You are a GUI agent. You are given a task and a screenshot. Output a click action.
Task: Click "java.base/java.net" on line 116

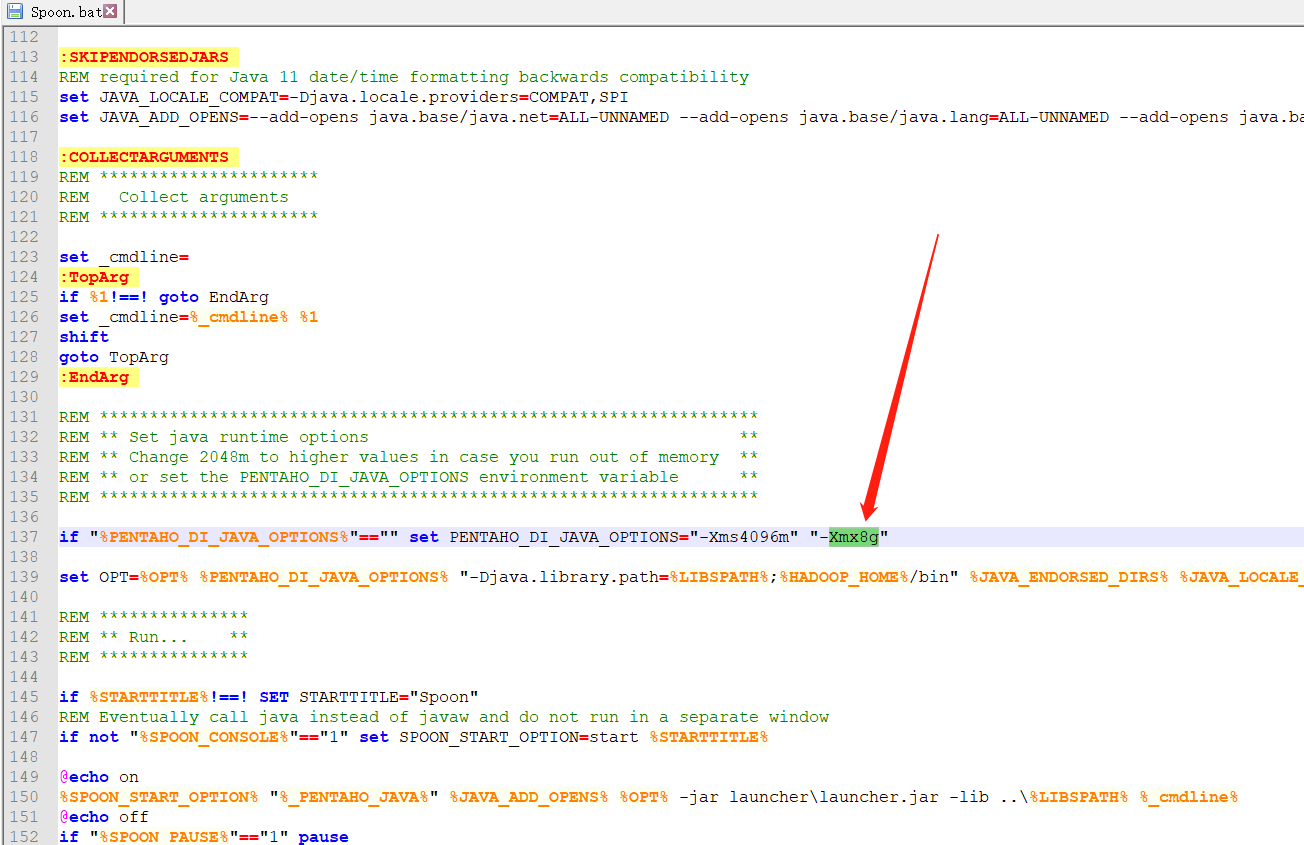click(x=458, y=117)
